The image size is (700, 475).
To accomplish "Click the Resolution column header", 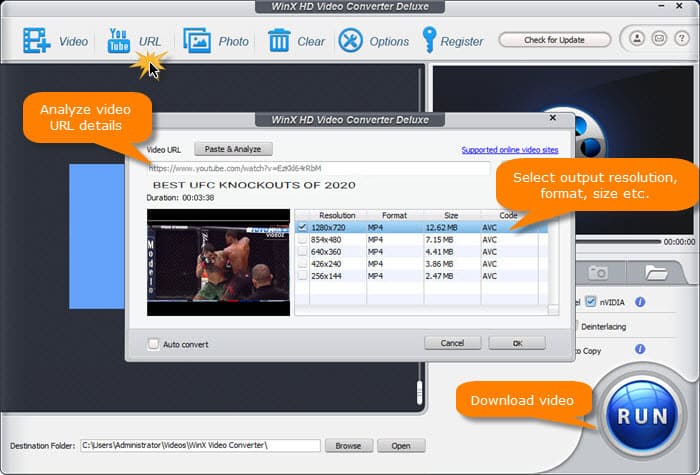I will pos(338,215).
